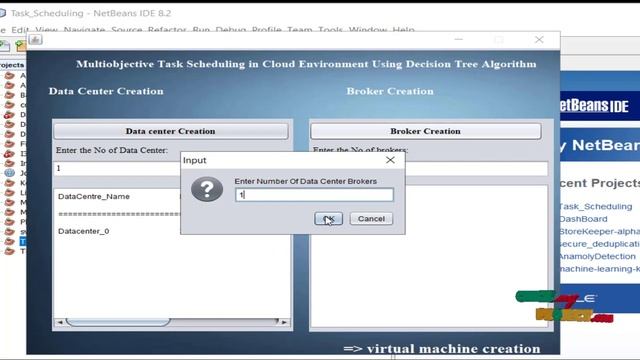Open the Edit menu in NetBeans
This screenshot has height=360, width=640.
(x=20, y=30)
